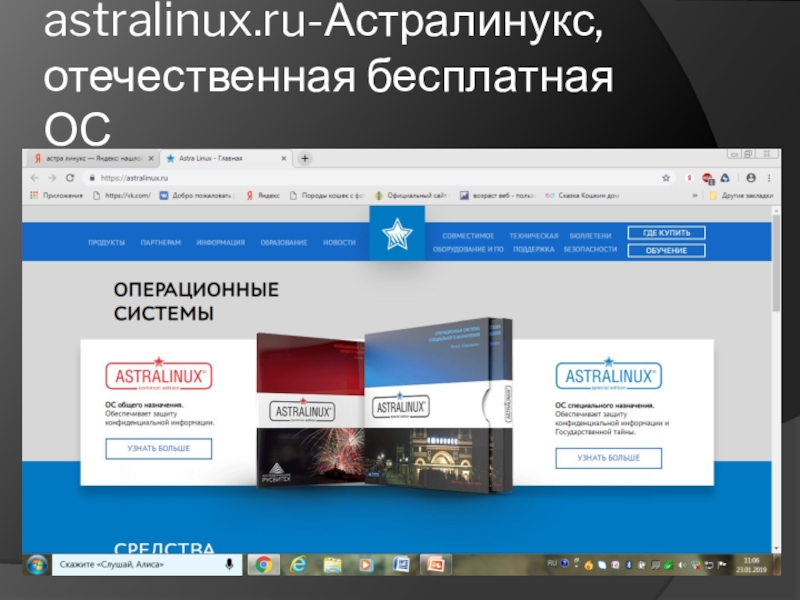Click the Google Drive extension icon
The height and width of the screenshot is (600, 800).
coord(725,178)
